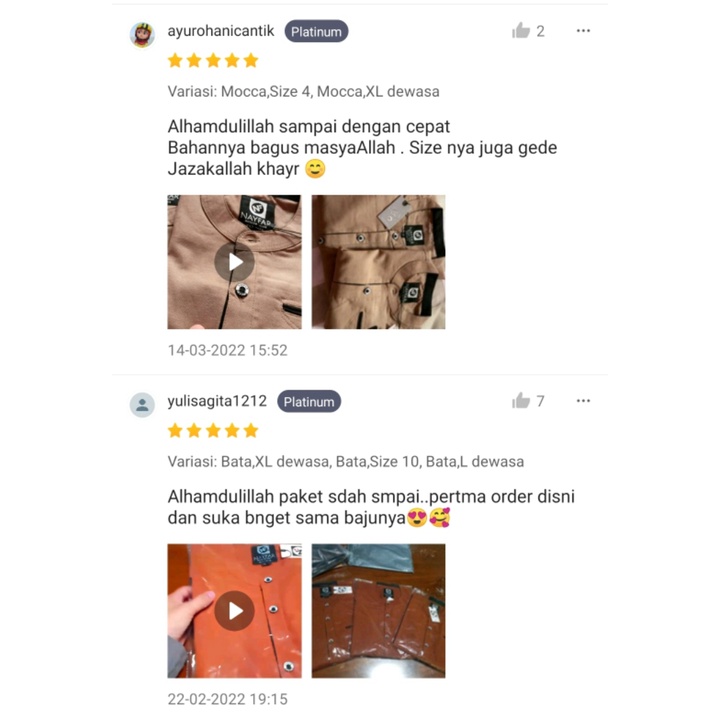Click the five-star rating of yulisagita1212
This screenshot has height=720, width=720.
coord(213,431)
